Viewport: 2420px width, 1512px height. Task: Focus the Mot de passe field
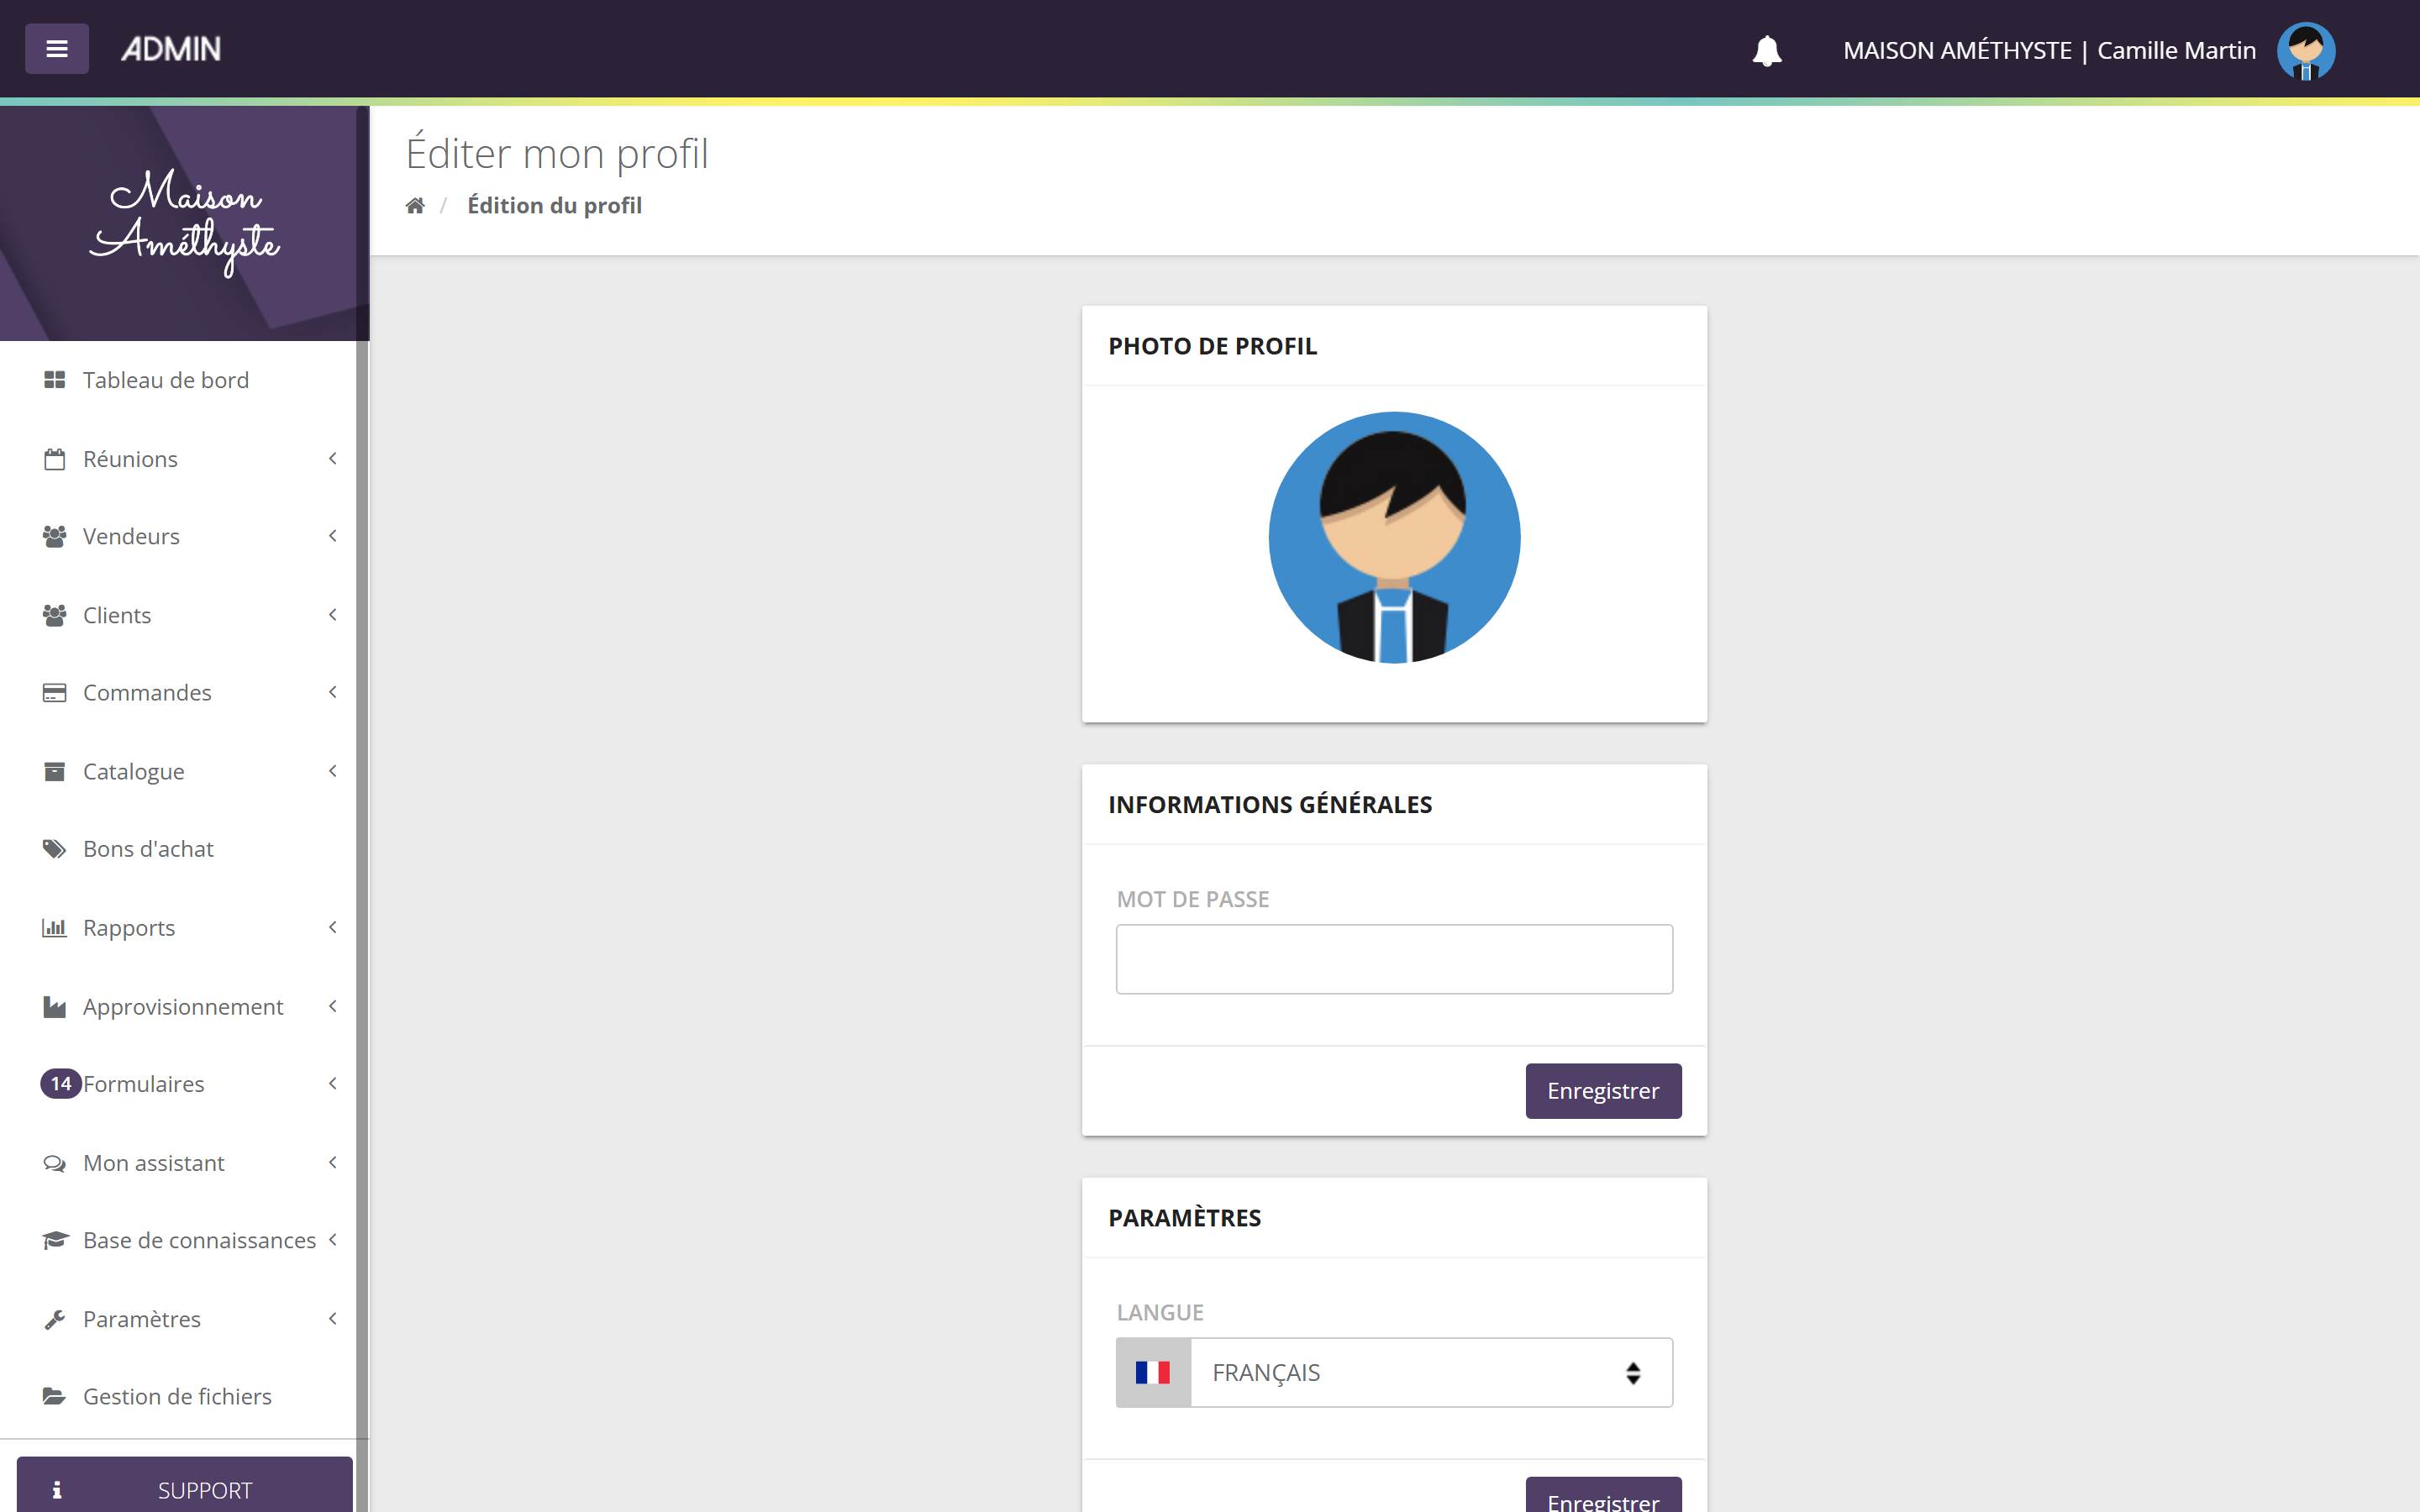1394,959
